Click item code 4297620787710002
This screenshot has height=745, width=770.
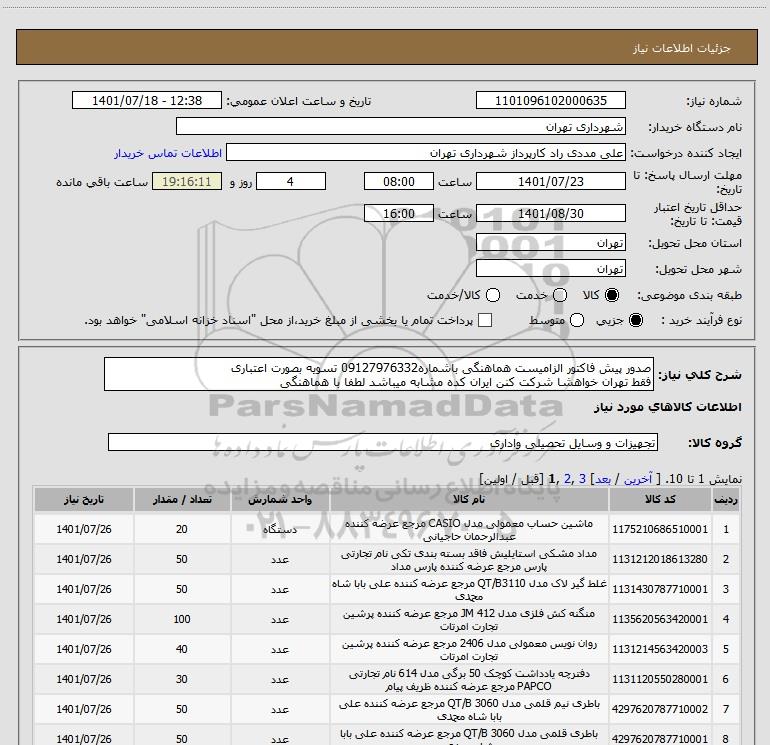tap(660, 709)
